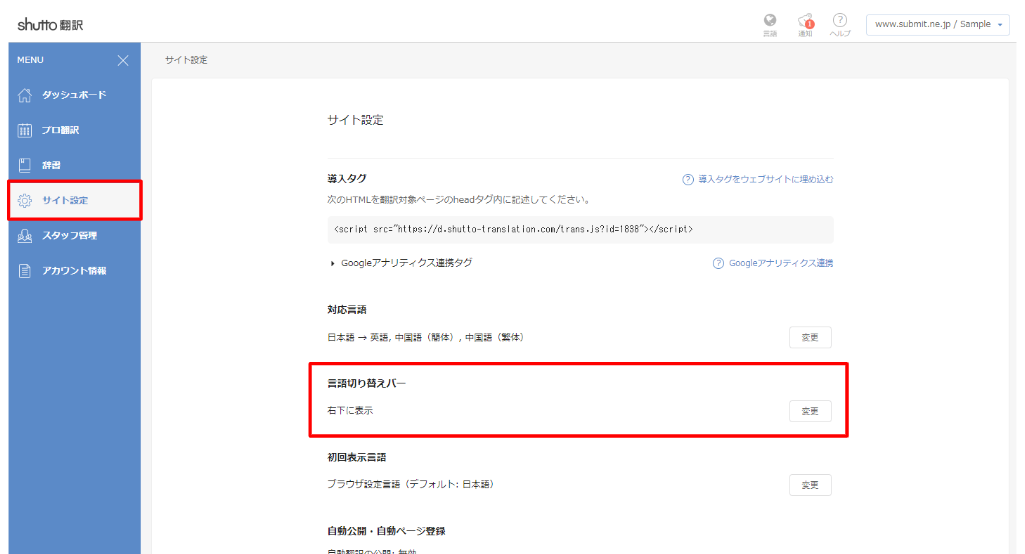Click the サイト設定 gear icon

tap(25, 201)
